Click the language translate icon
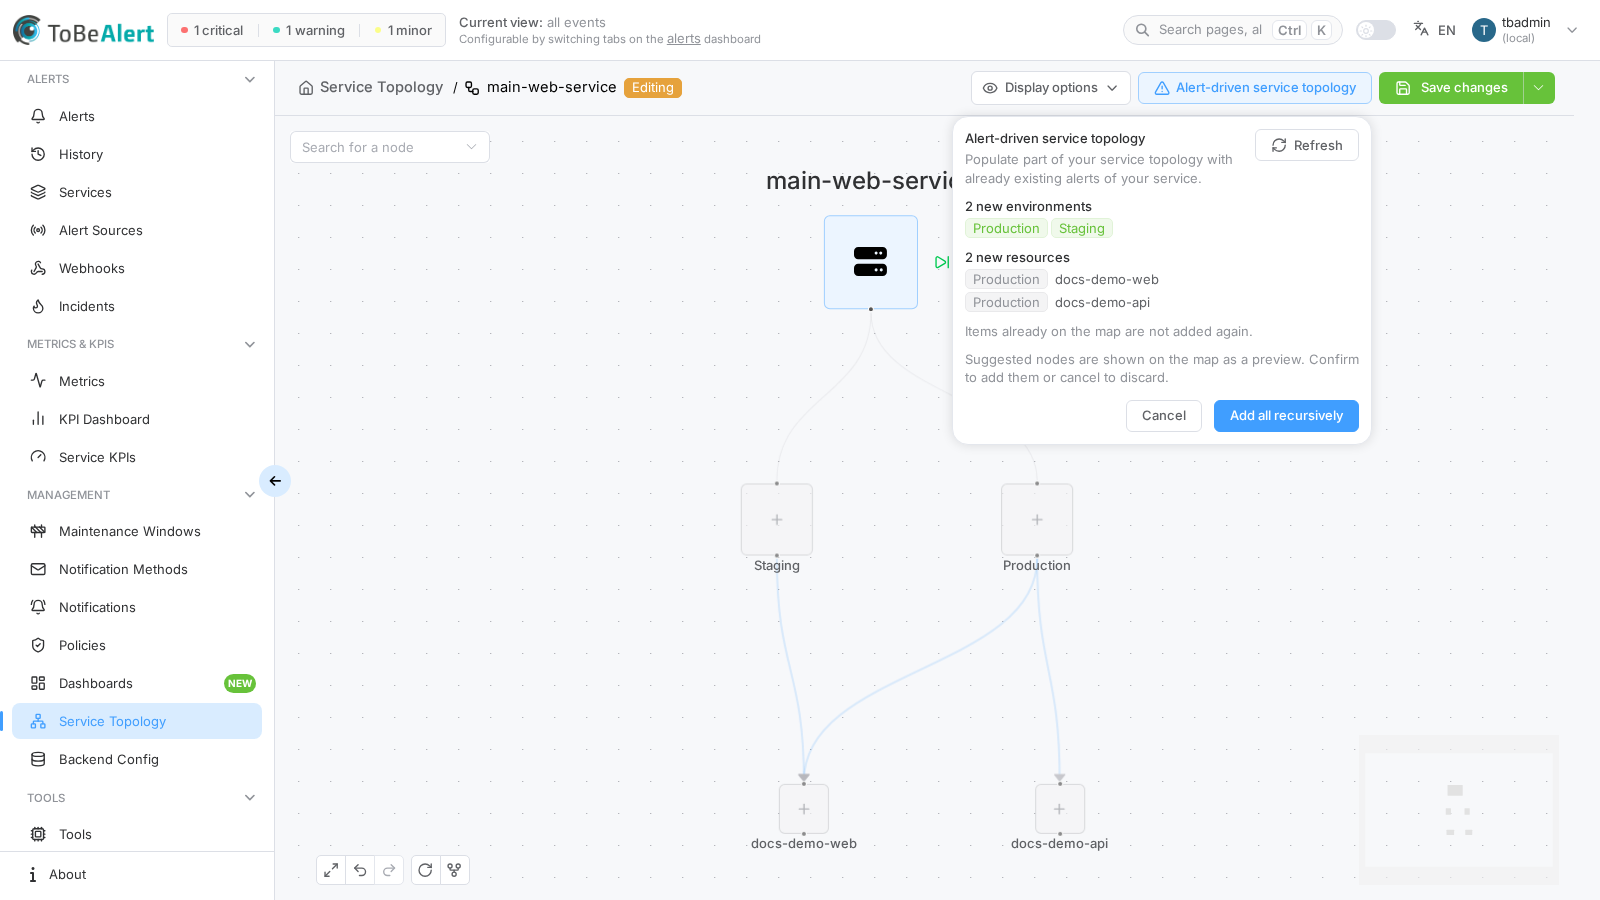The width and height of the screenshot is (1600, 900). click(x=1421, y=29)
